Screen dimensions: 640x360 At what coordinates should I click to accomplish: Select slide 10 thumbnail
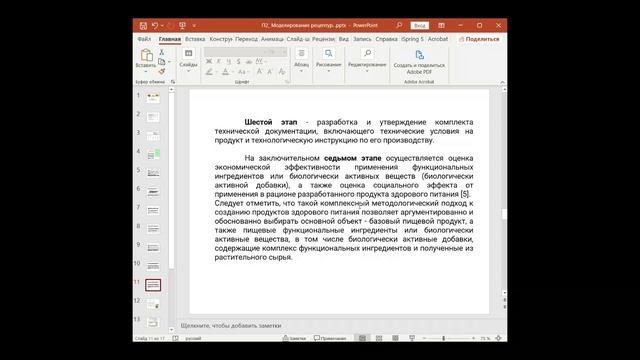pyautogui.click(x=153, y=266)
